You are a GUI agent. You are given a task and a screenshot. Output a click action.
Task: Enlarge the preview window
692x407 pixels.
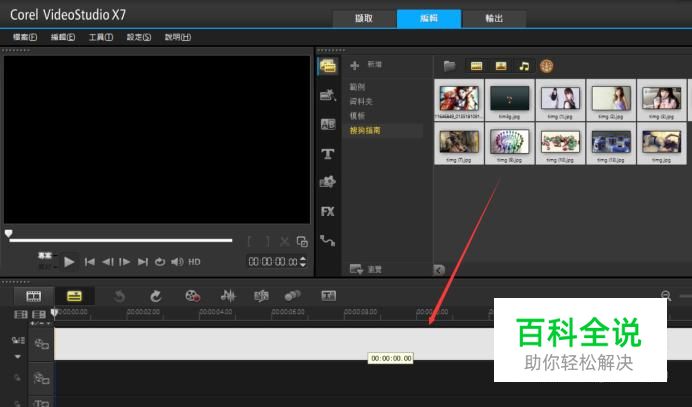coord(302,241)
